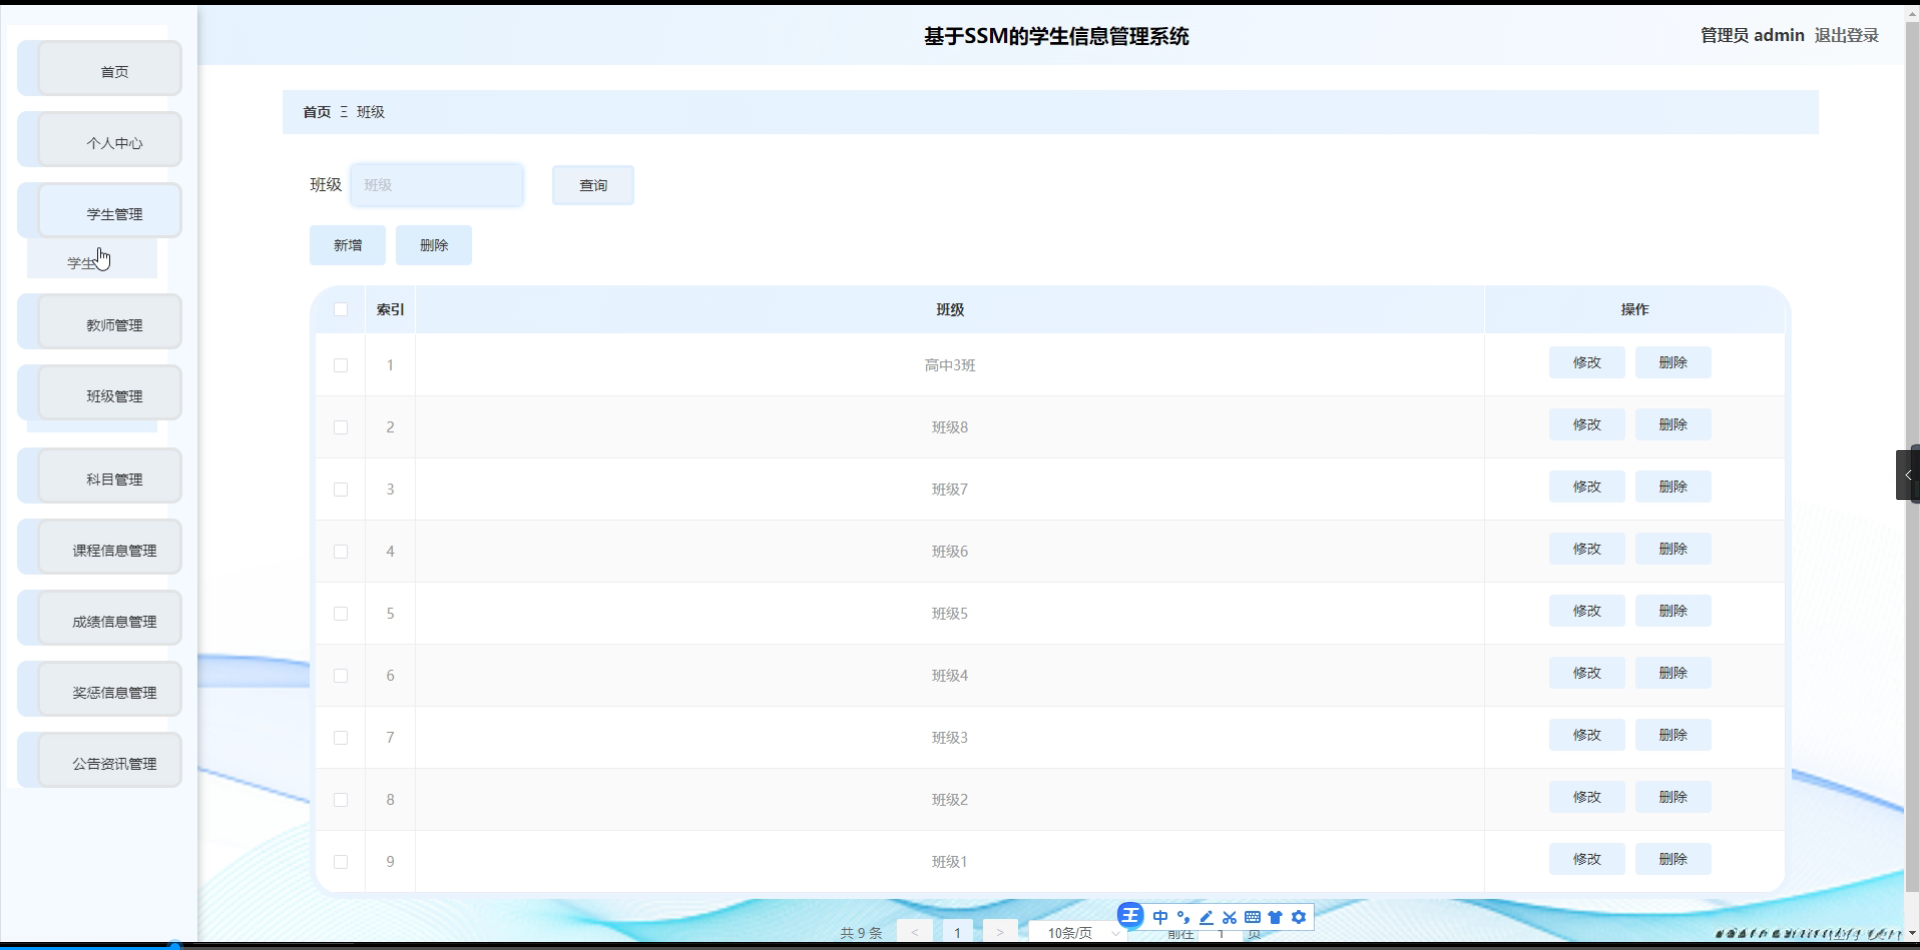Delete the 班级1 row
The height and width of the screenshot is (950, 1920).
[1673, 858]
